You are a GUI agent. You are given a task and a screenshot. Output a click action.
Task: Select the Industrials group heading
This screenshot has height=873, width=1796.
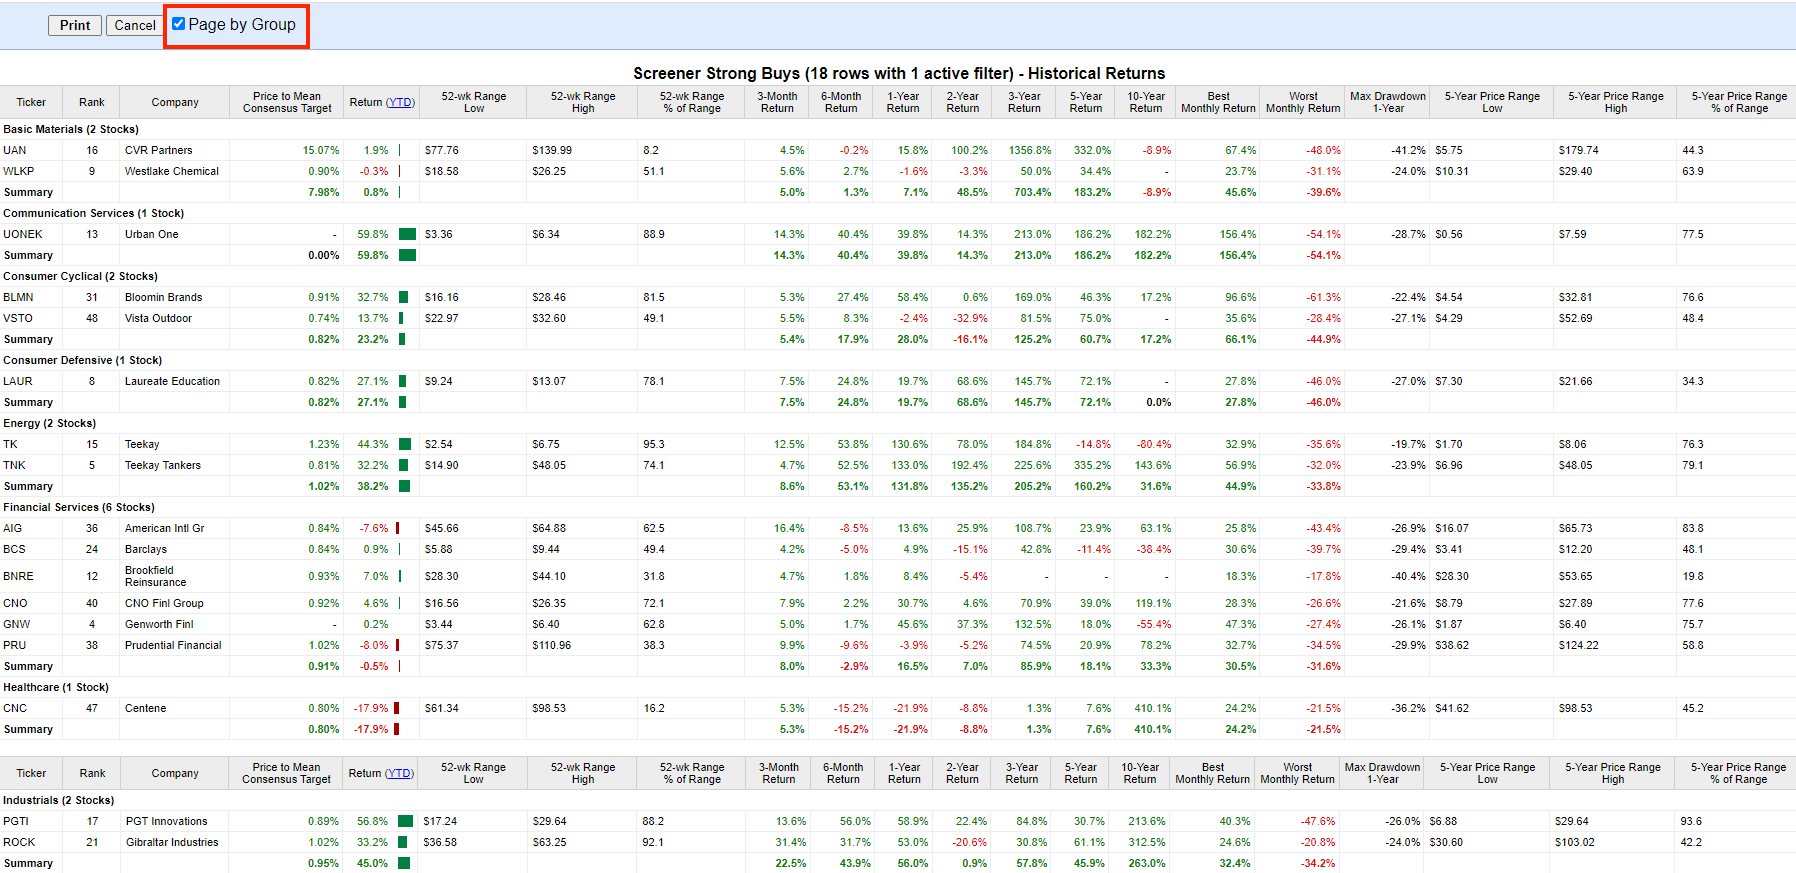[58, 800]
